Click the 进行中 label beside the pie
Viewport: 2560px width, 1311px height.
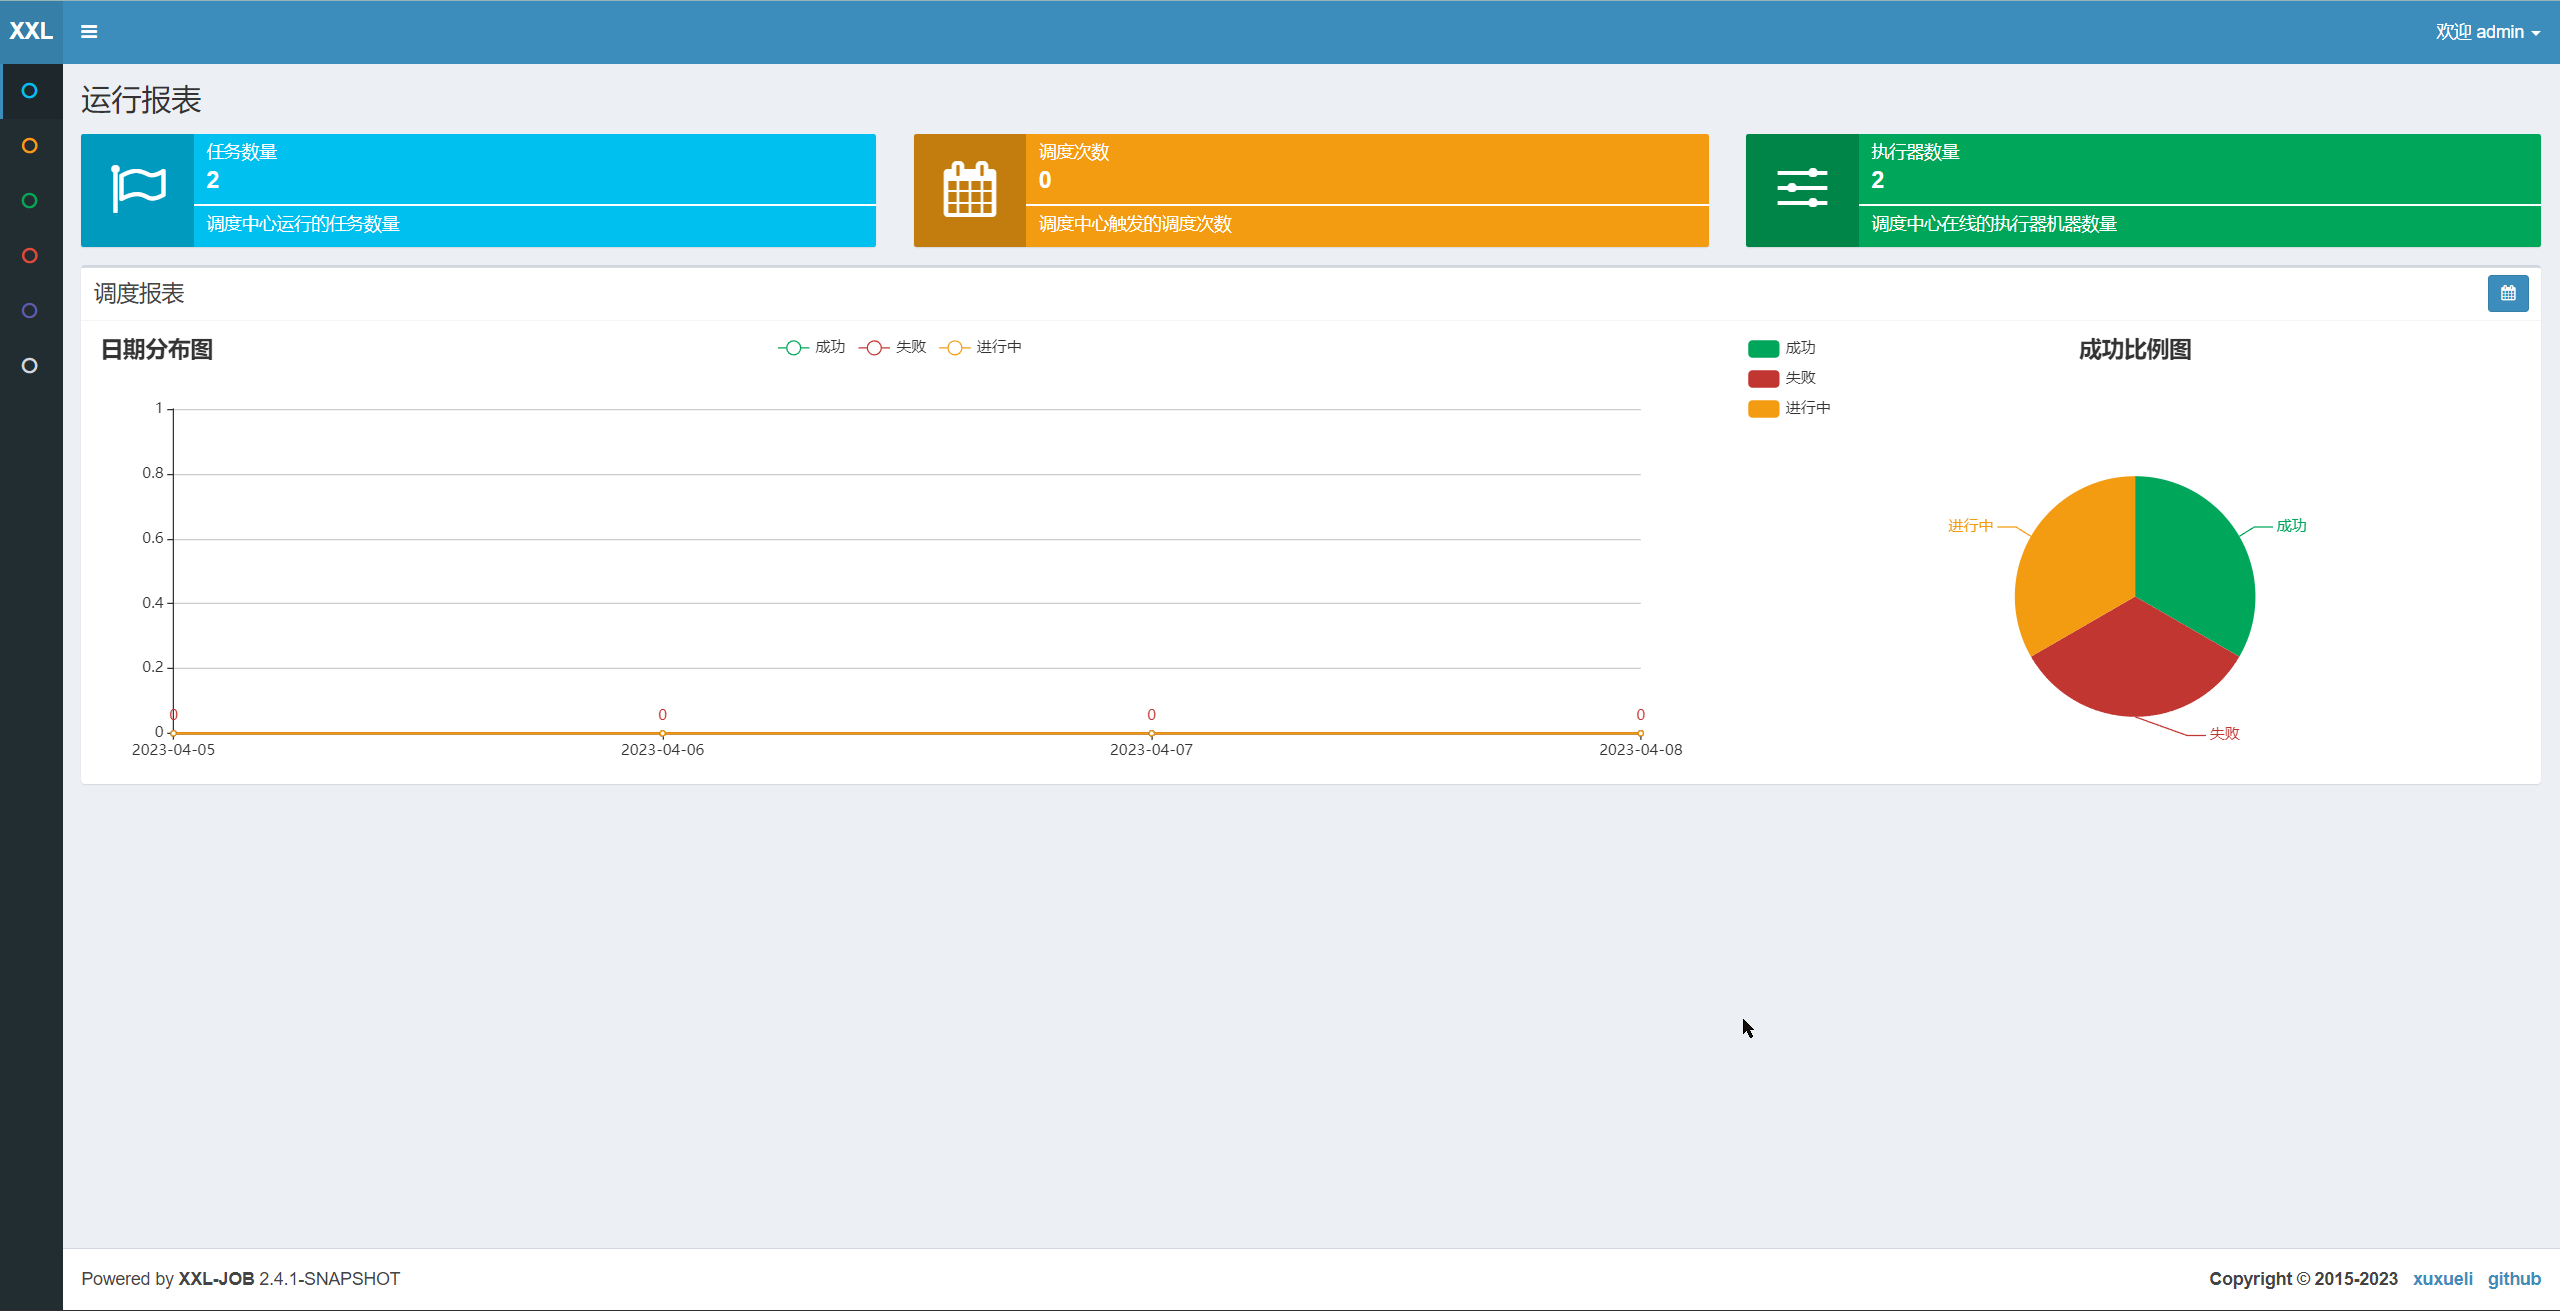point(1970,526)
